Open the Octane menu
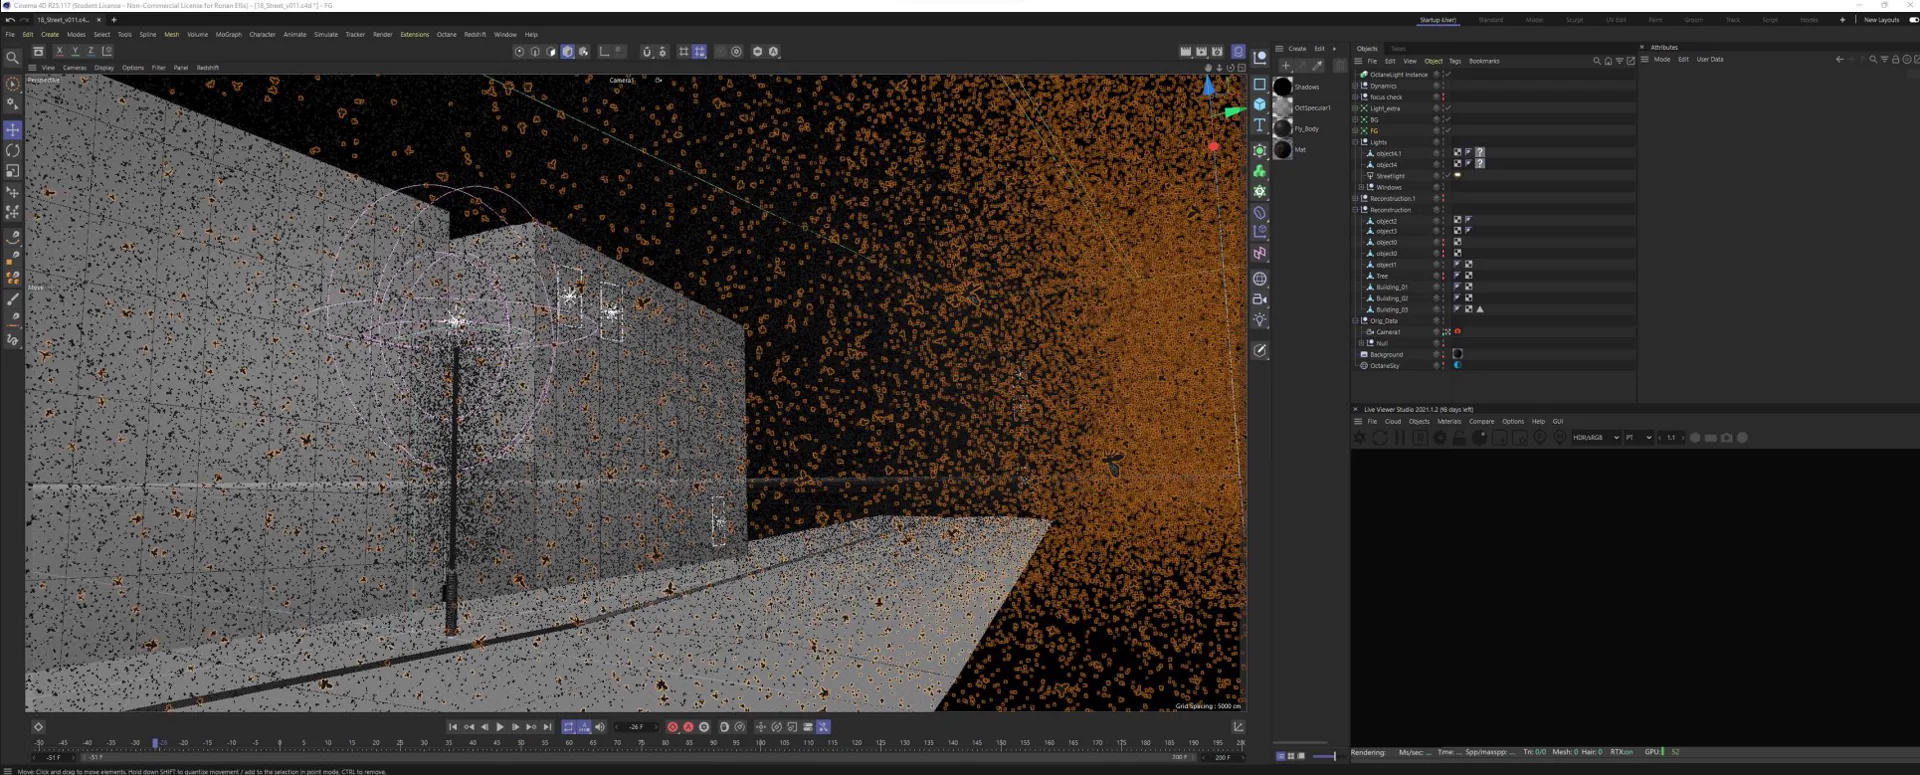 click(446, 34)
